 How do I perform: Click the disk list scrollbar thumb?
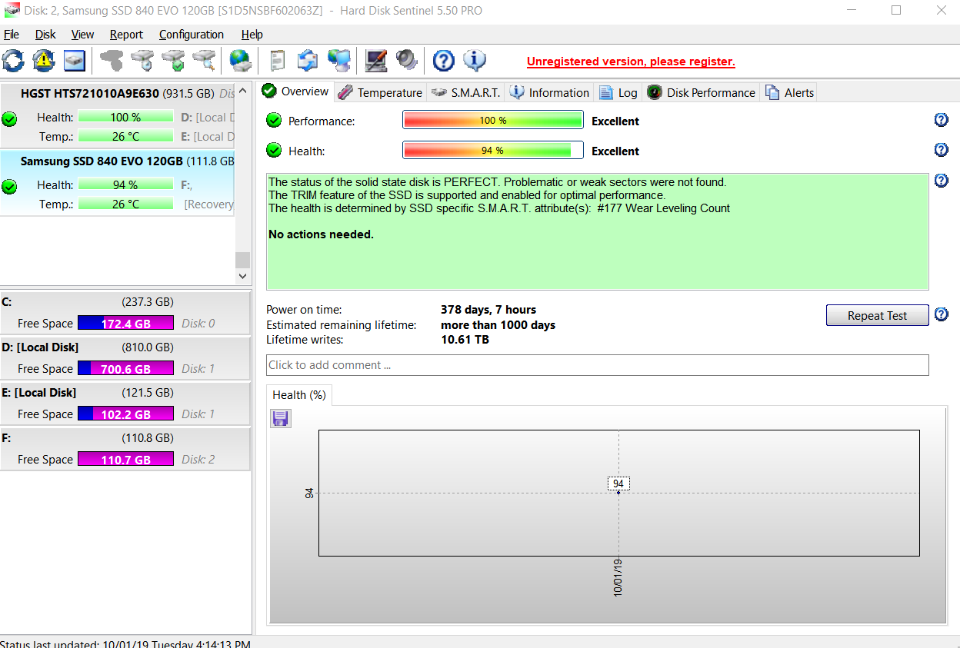(x=242, y=260)
